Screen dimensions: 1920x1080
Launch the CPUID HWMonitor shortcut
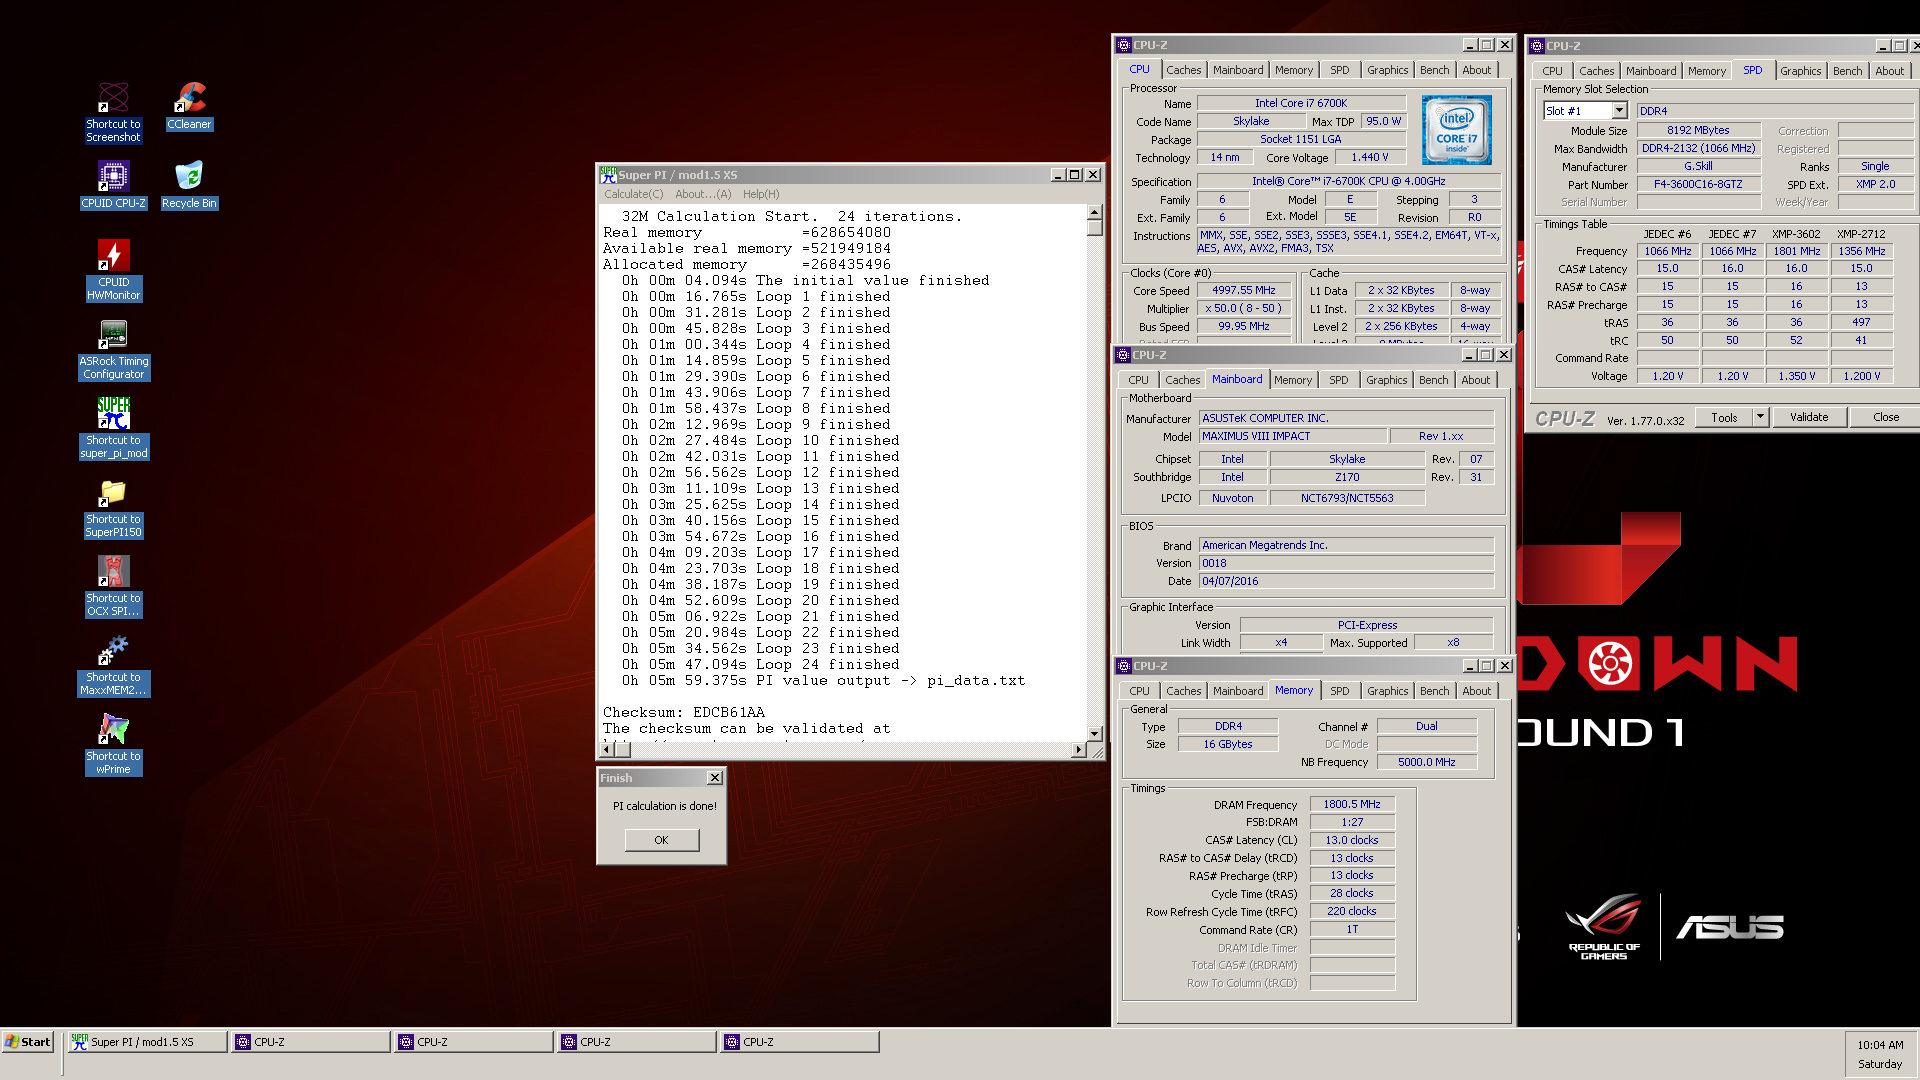click(x=113, y=268)
